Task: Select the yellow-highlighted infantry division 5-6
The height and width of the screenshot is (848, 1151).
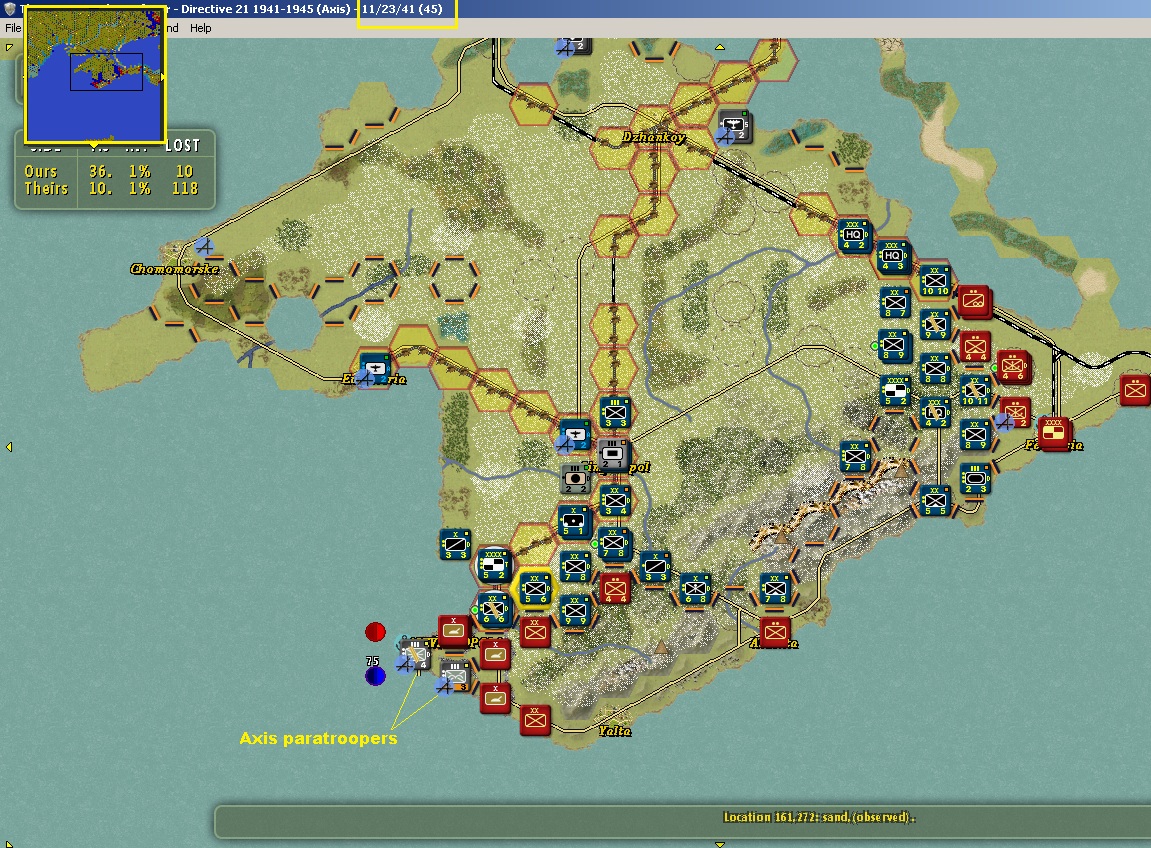Action: click(x=535, y=589)
